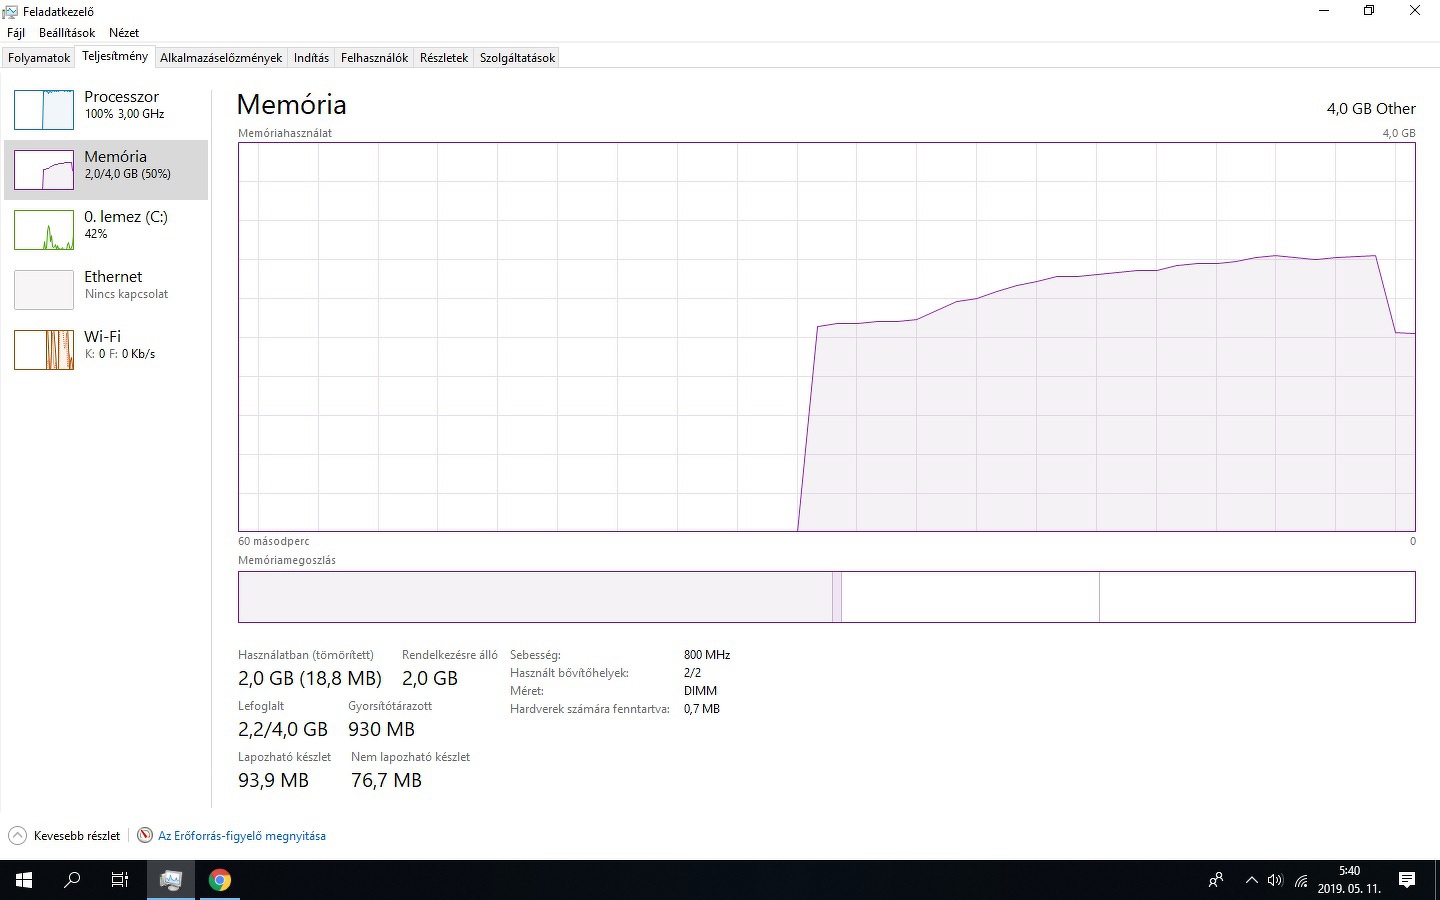Click the Memória heading text
The height and width of the screenshot is (900, 1440).
(x=292, y=105)
